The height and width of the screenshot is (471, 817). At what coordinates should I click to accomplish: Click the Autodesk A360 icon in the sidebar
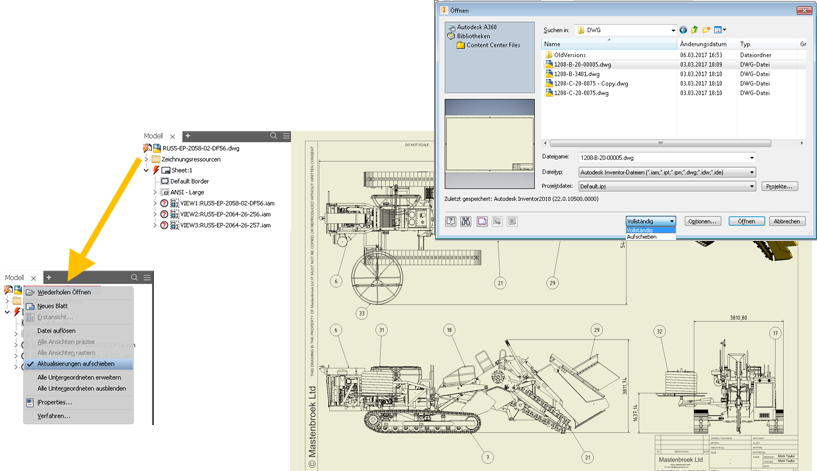(451, 27)
